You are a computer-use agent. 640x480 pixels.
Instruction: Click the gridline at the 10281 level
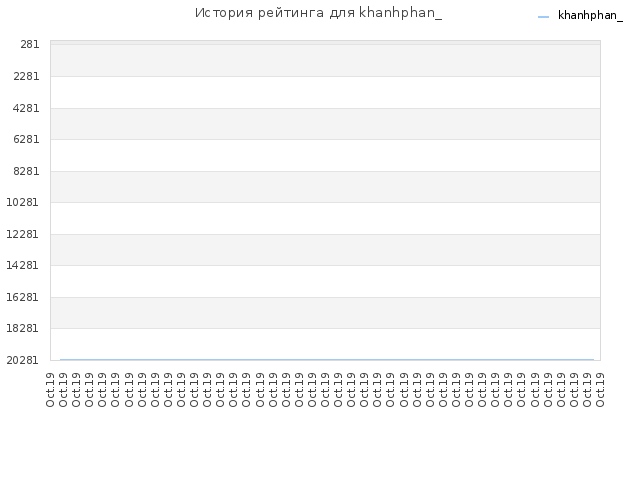coord(325,202)
